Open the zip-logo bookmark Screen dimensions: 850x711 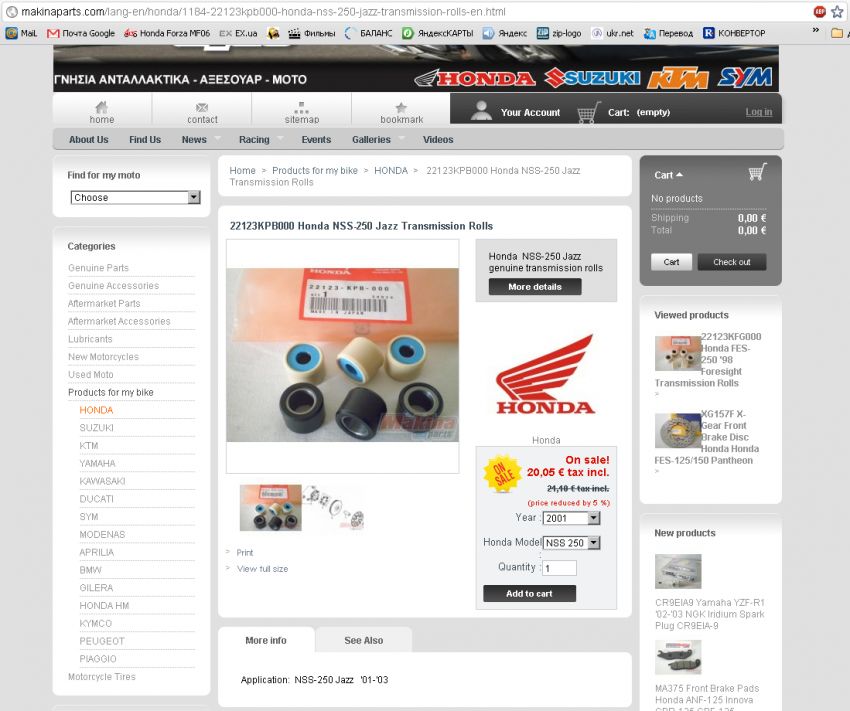pyautogui.click(x=559, y=33)
